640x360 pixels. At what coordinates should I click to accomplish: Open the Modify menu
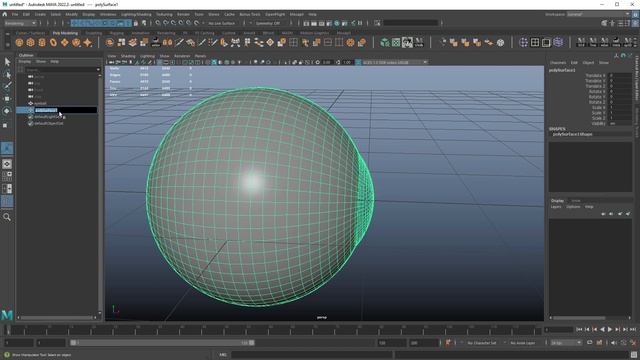coord(71,14)
